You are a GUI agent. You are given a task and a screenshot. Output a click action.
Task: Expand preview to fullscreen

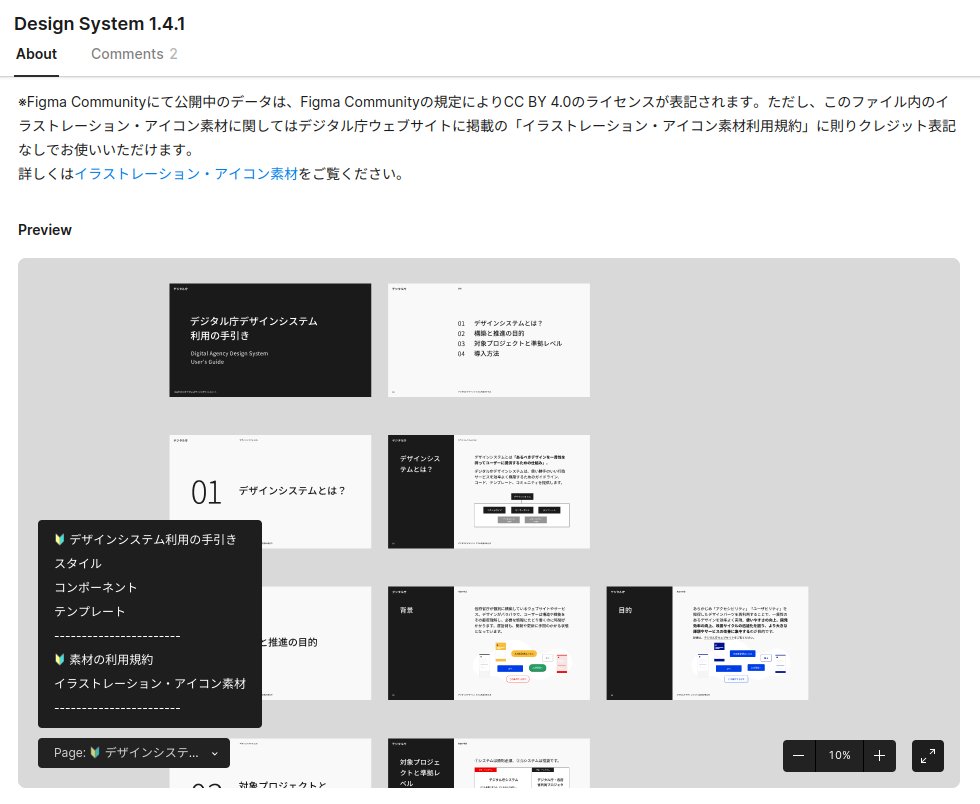coord(928,756)
